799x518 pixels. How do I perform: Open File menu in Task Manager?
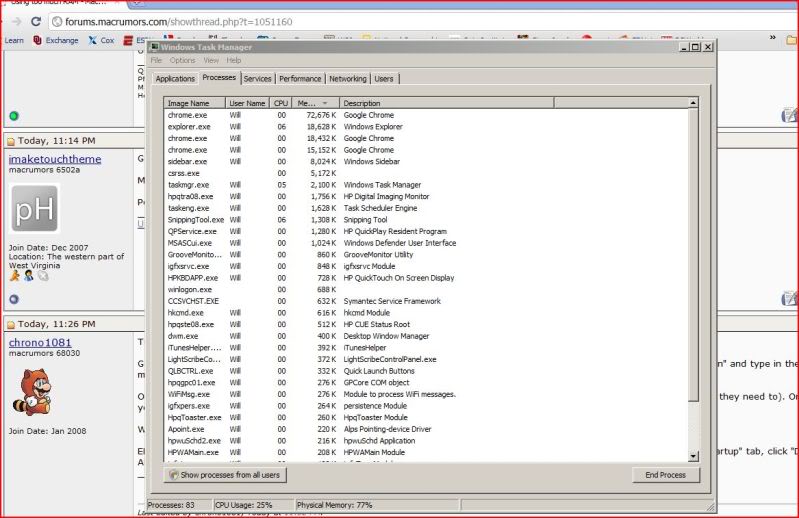156,60
